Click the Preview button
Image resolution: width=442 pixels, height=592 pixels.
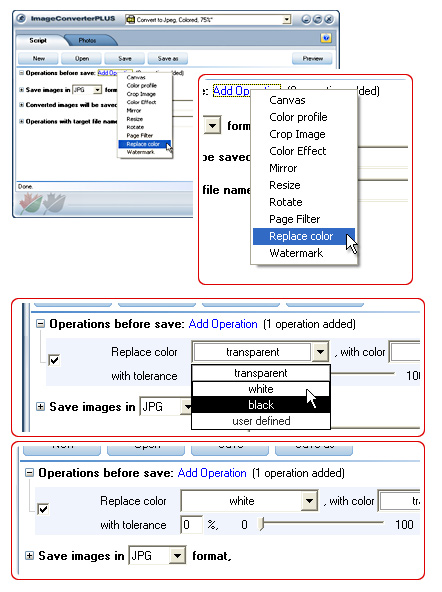(x=313, y=59)
